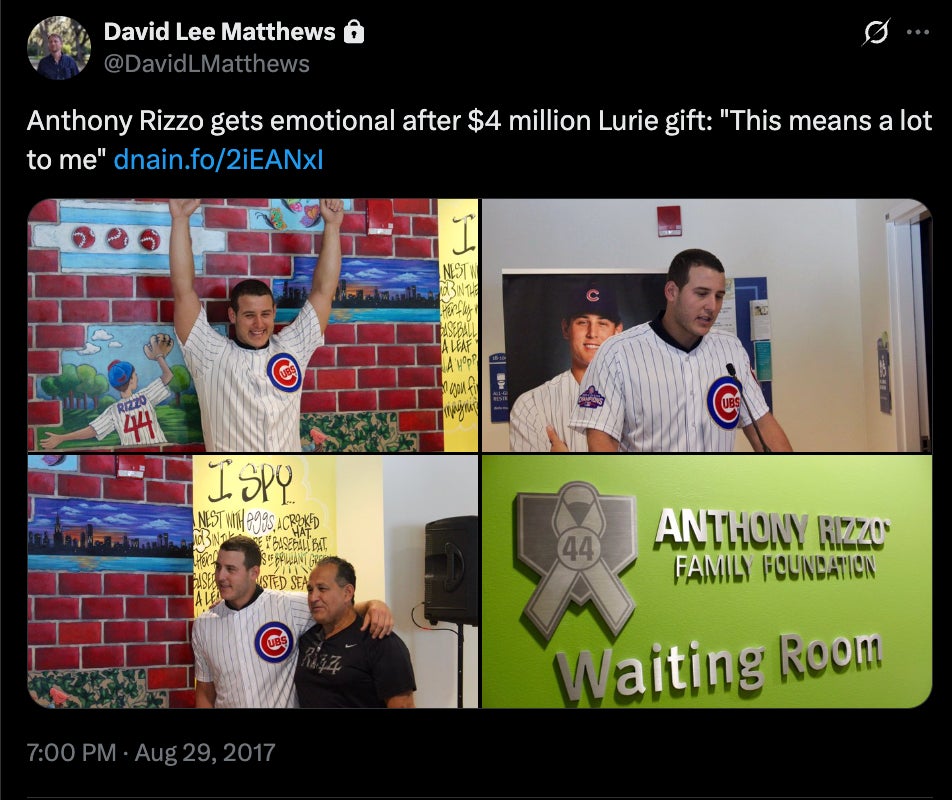Image resolution: width=952 pixels, height=800 pixels.
Task: Follow the dnain.fo/2iEANxI link
Action: (x=219, y=160)
